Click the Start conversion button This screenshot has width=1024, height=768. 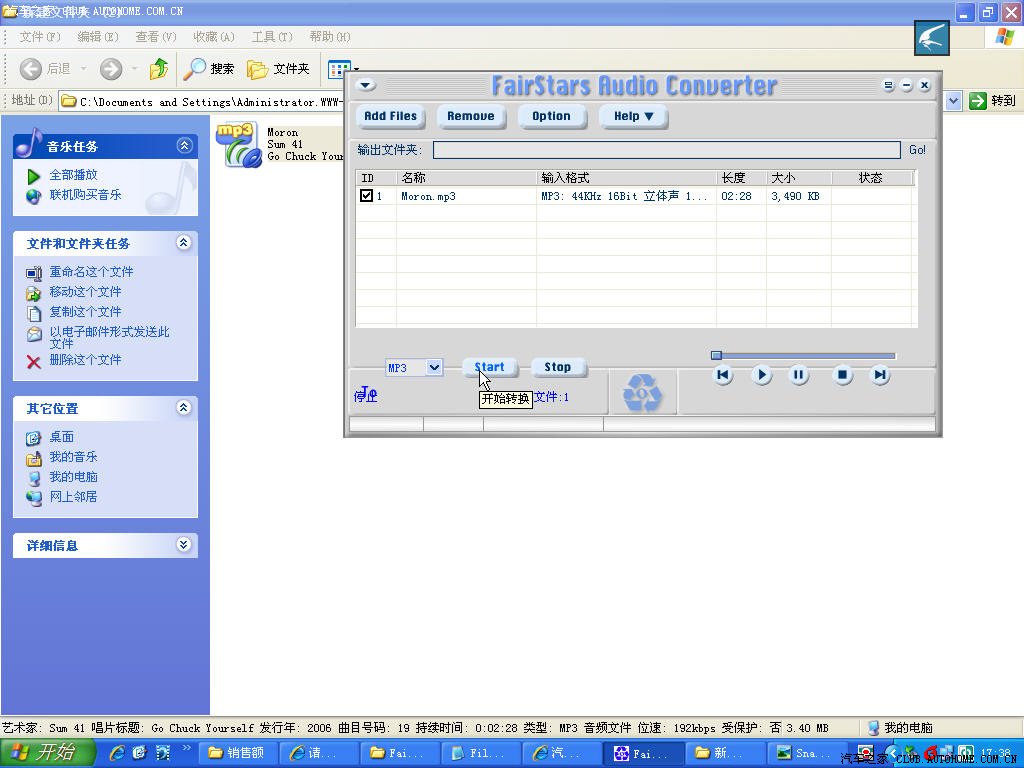coord(489,367)
